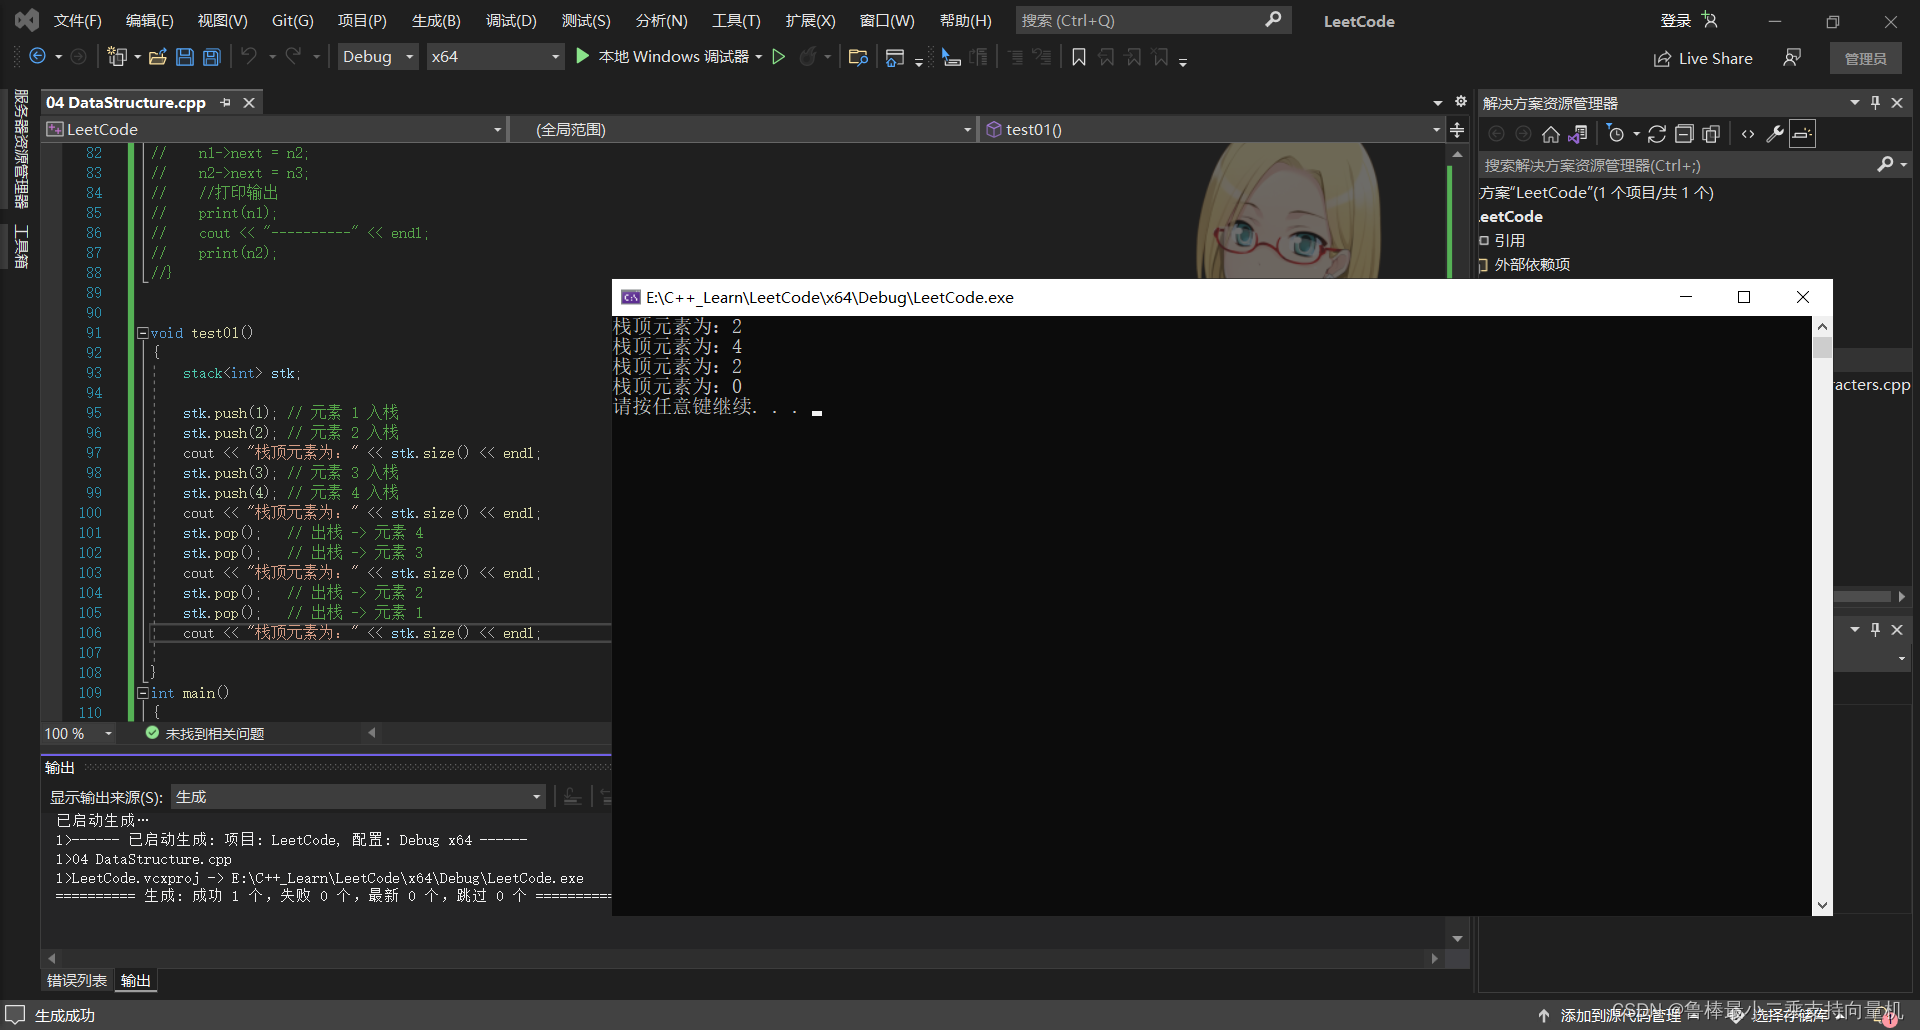The image size is (1920, 1030).
Task: Open Properties wrench icon in Solution Explorer
Action: pyautogui.click(x=1775, y=134)
